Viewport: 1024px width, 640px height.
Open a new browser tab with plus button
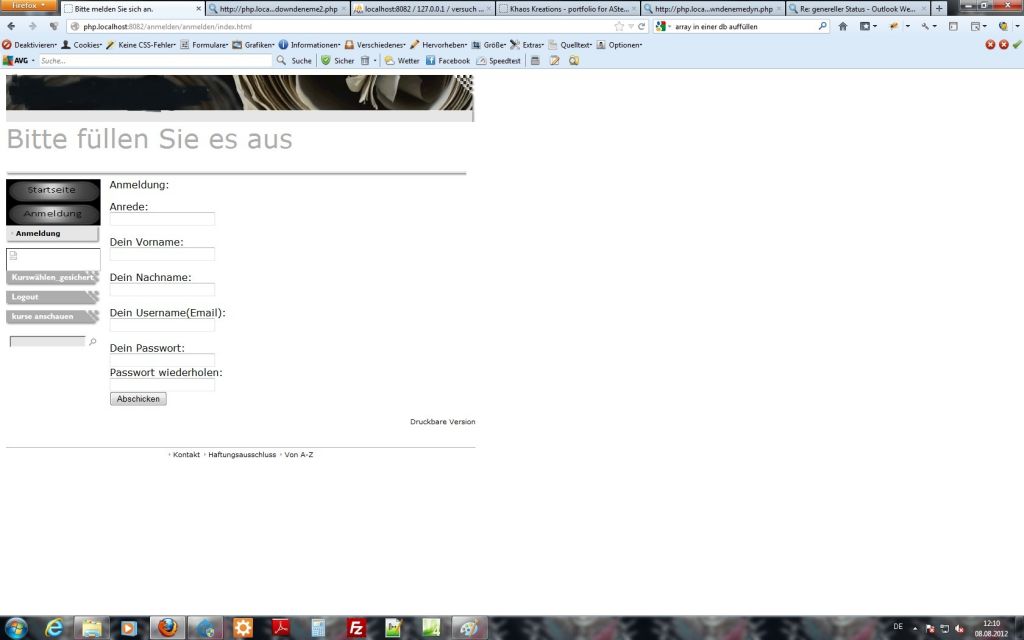click(938, 9)
